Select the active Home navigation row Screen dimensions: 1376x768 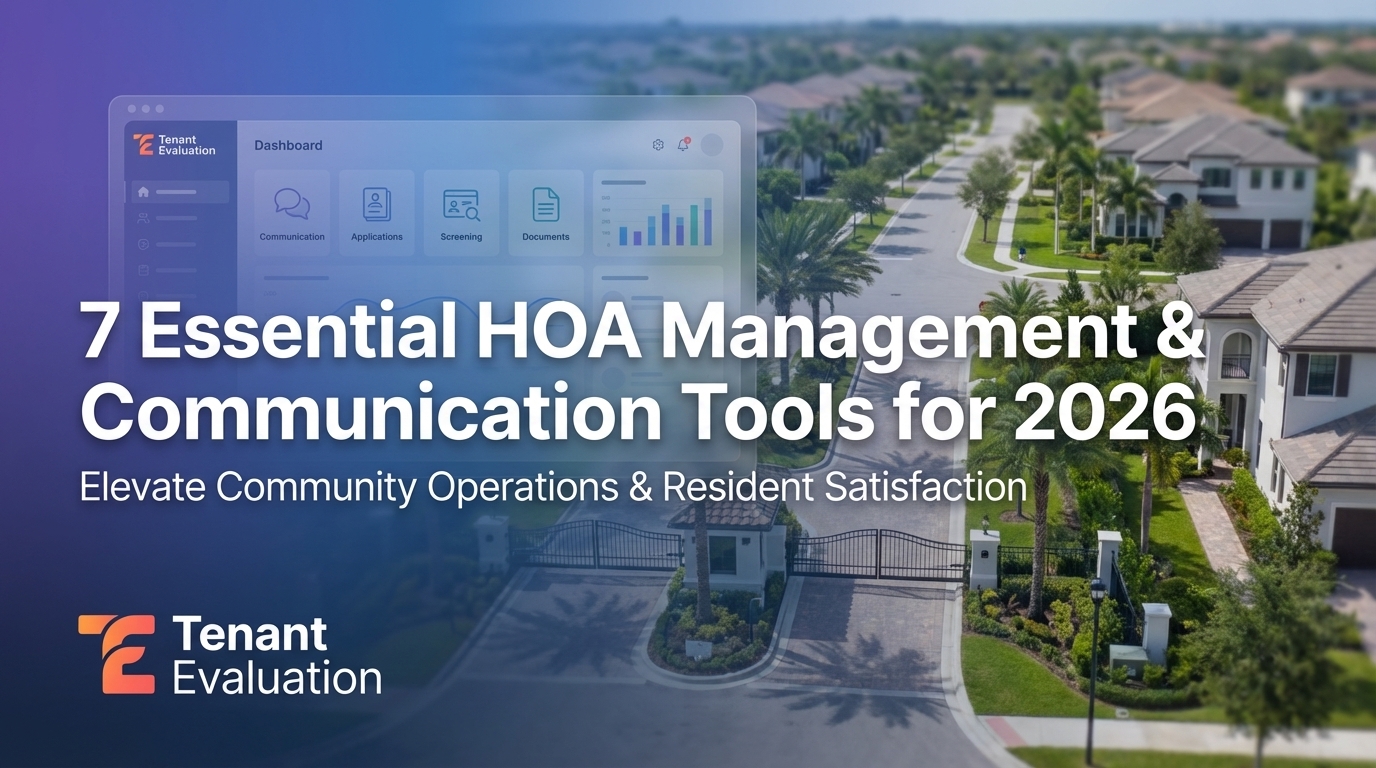pos(180,192)
